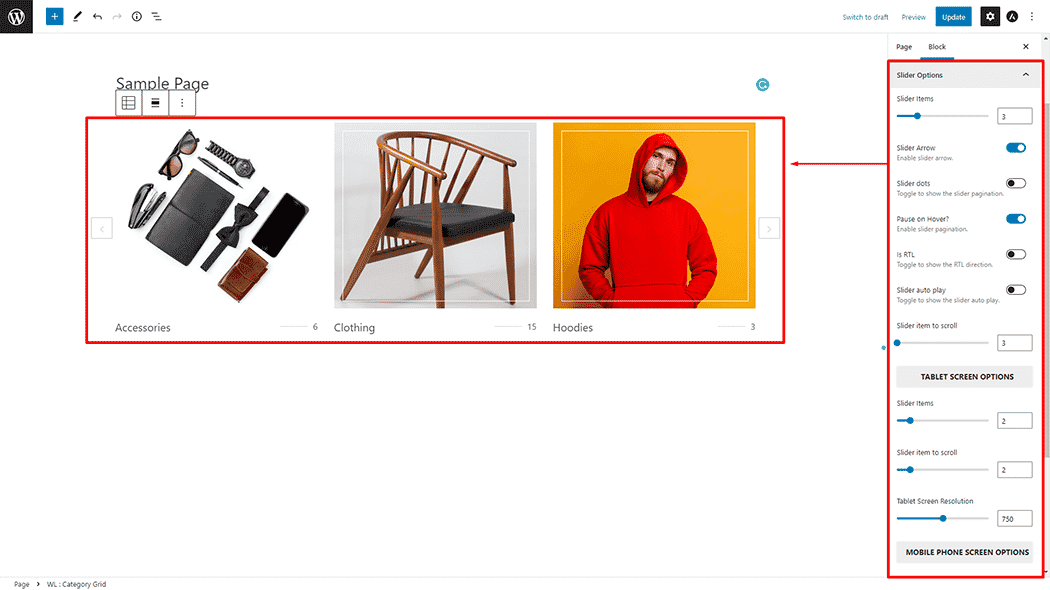Open the document details info icon
Screen dimensions: 1050x590
tap(137, 16)
